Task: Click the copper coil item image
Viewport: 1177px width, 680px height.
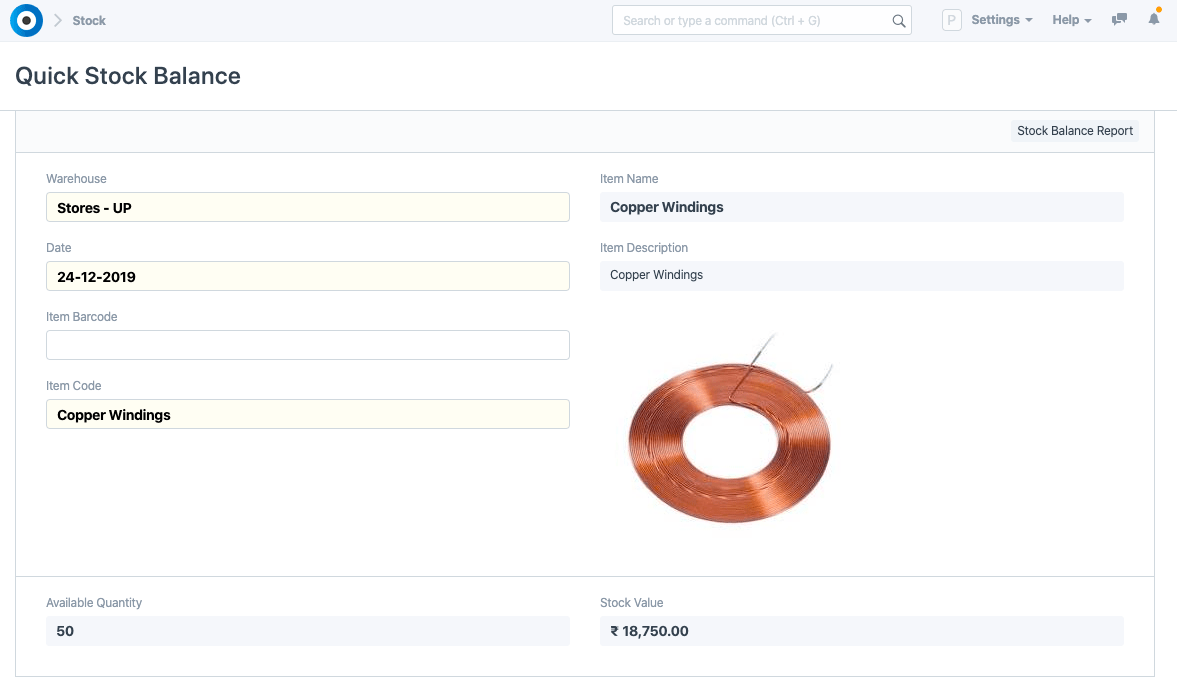Action: [730, 432]
